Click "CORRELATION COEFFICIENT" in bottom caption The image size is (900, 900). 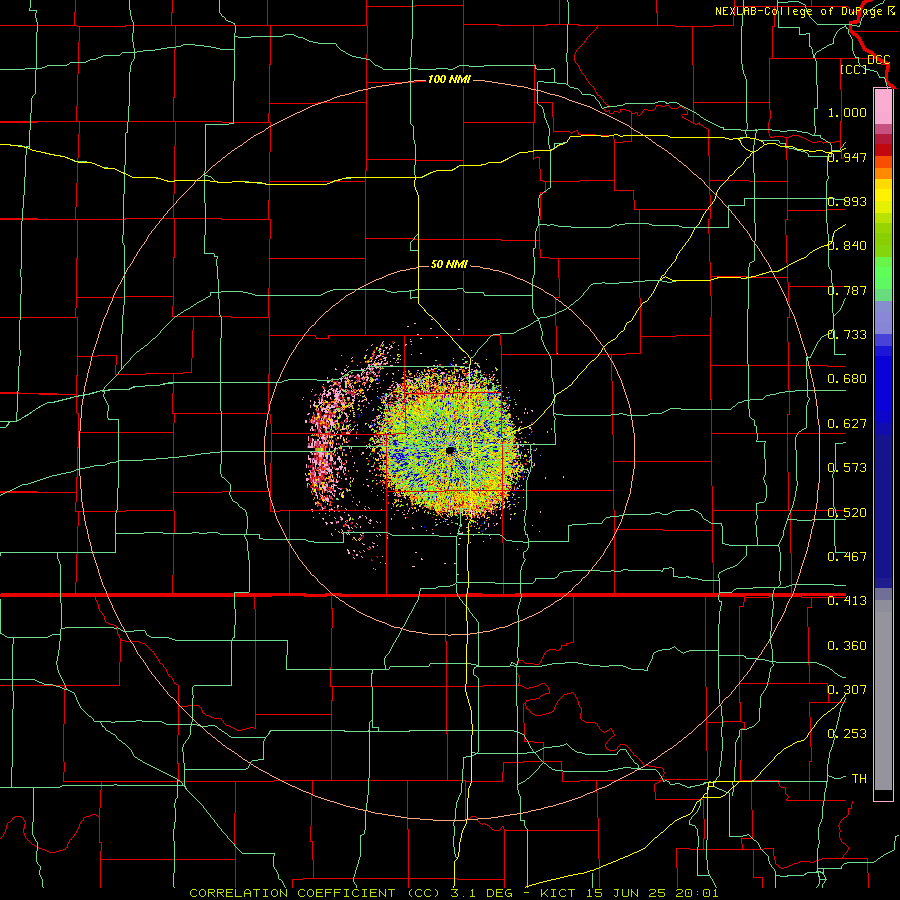(x=292, y=893)
